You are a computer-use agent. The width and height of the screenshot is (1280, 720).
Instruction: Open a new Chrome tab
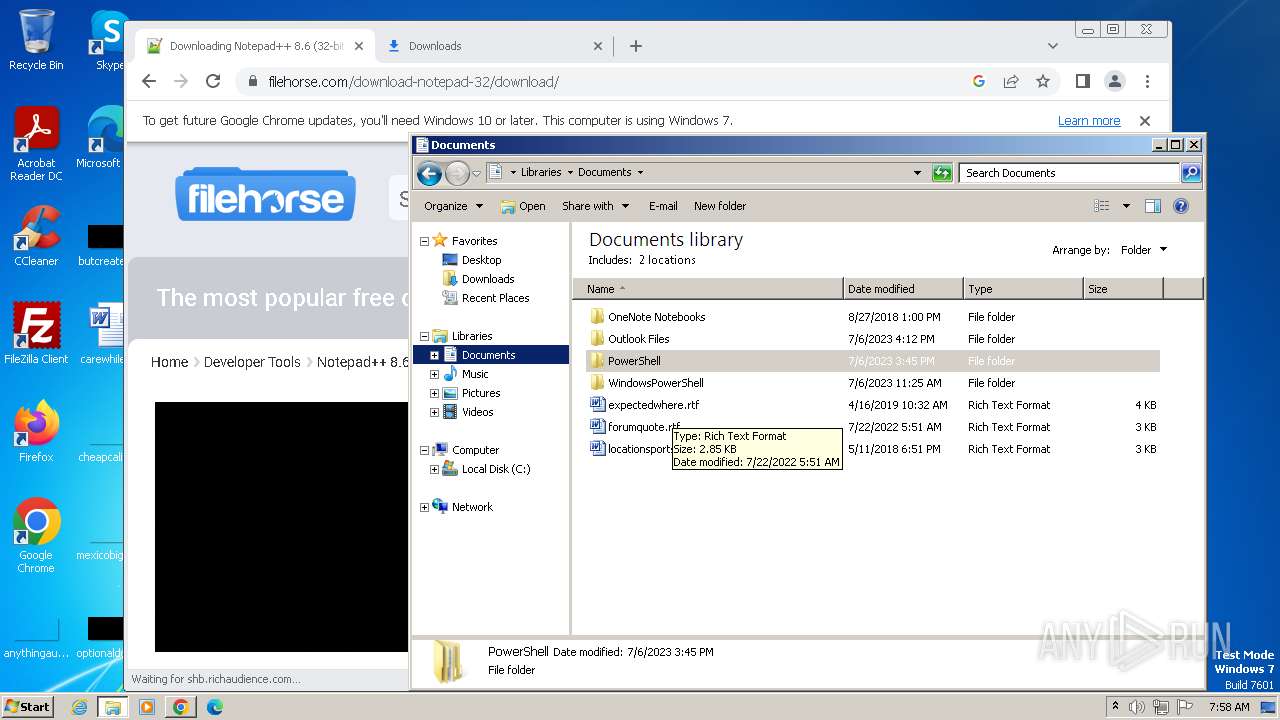pos(636,46)
